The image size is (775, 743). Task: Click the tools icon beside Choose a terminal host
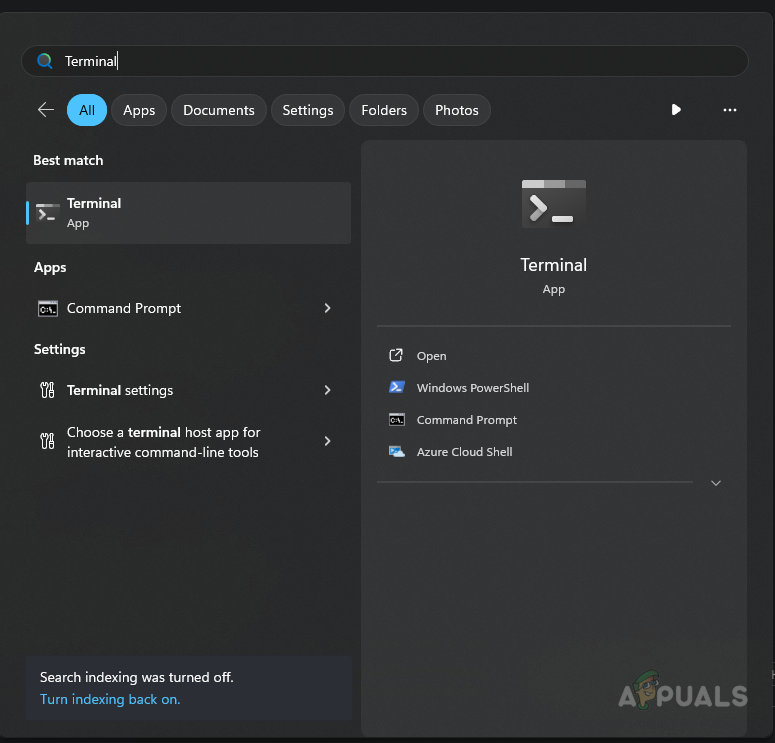click(x=47, y=441)
